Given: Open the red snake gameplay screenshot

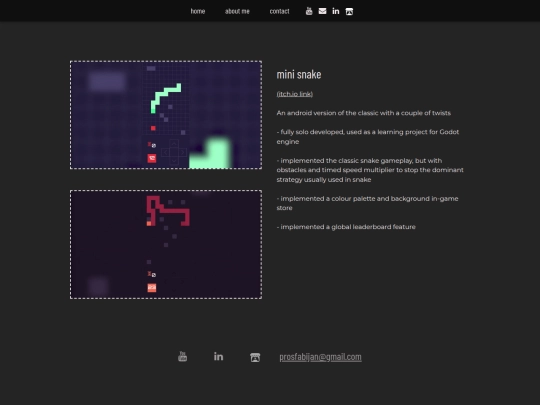Looking at the screenshot, I should click(x=166, y=245).
